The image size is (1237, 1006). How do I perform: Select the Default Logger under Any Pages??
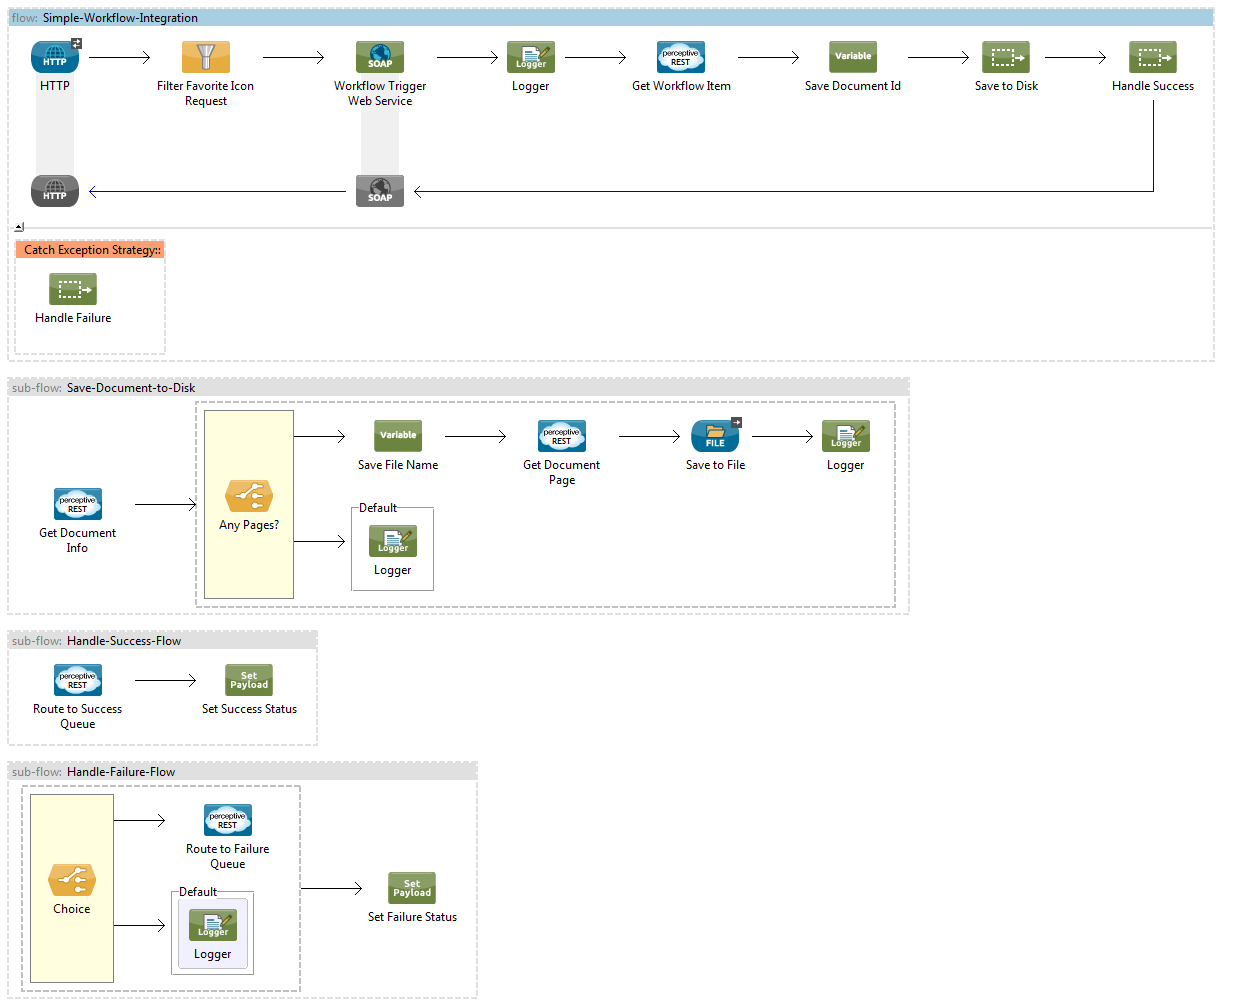coord(393,541)
